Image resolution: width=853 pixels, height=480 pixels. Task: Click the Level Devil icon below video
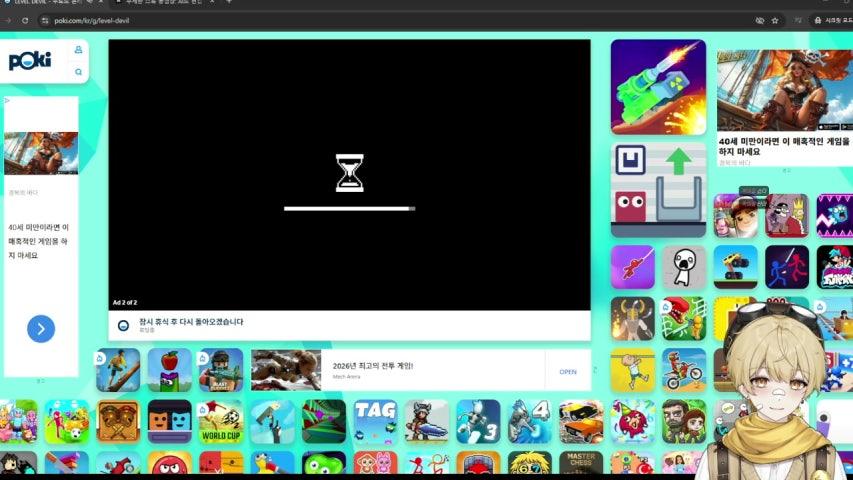(123, 325)
